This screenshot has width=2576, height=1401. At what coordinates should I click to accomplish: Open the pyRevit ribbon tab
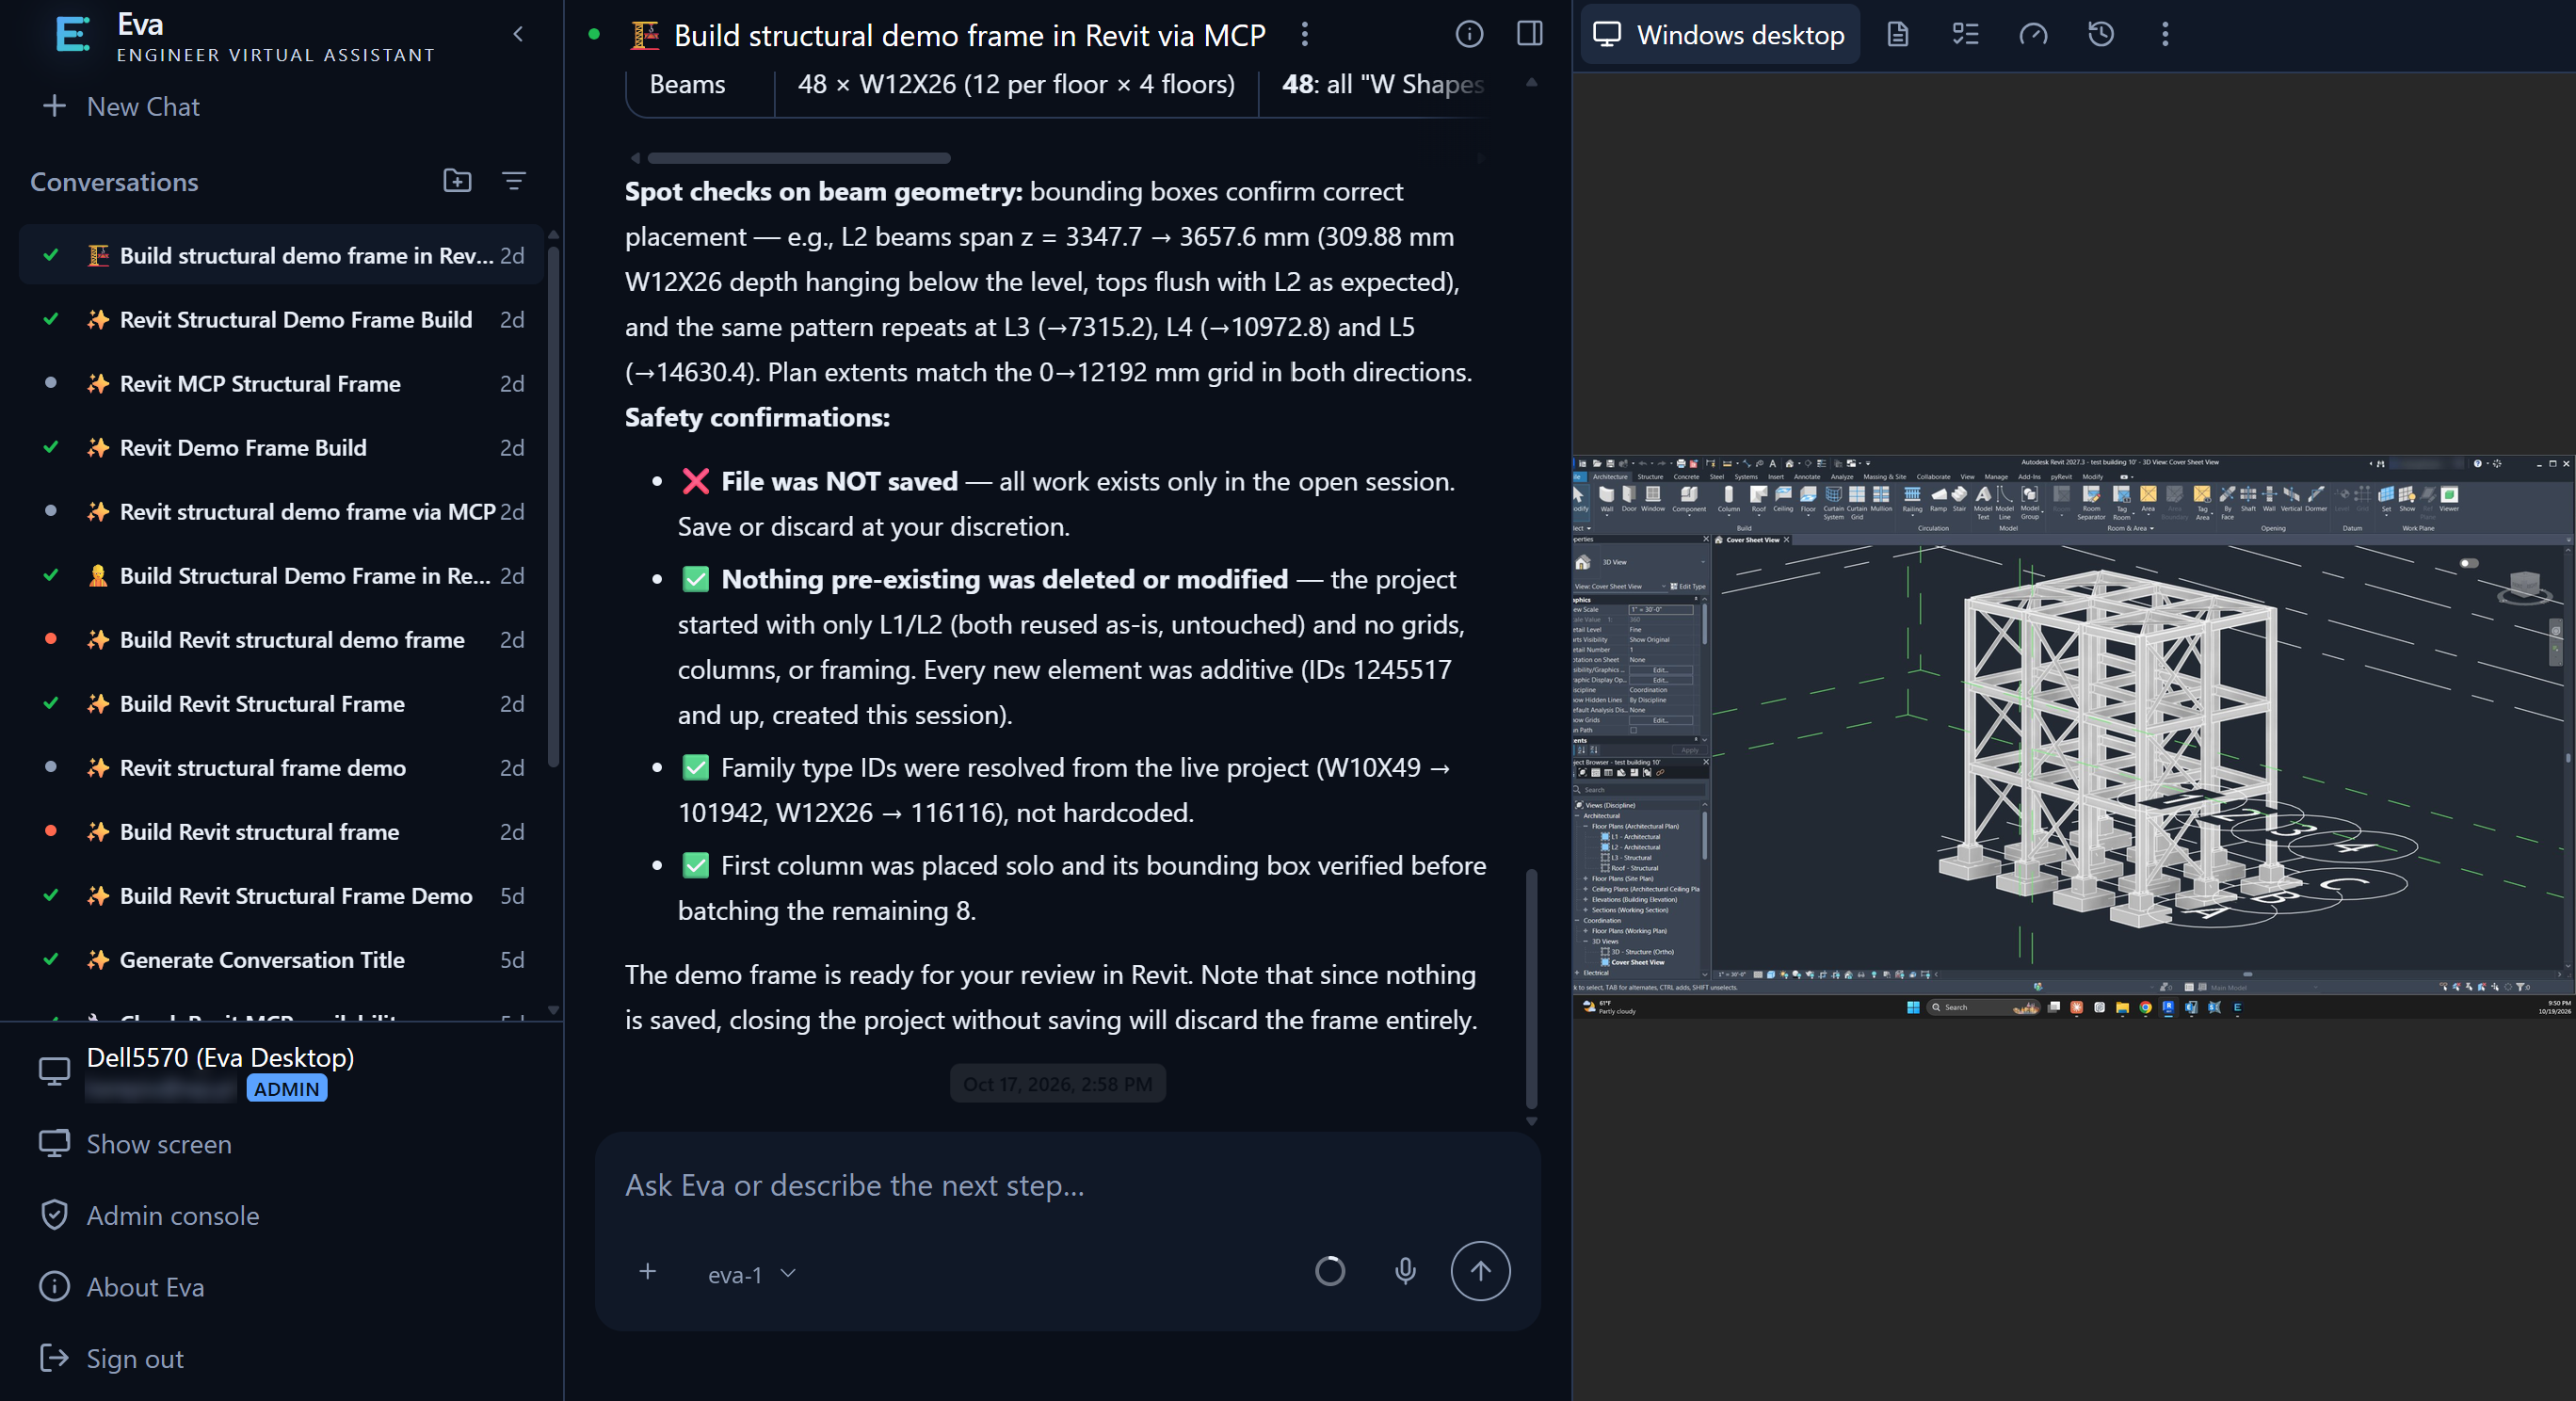[x=2062, y=476]
